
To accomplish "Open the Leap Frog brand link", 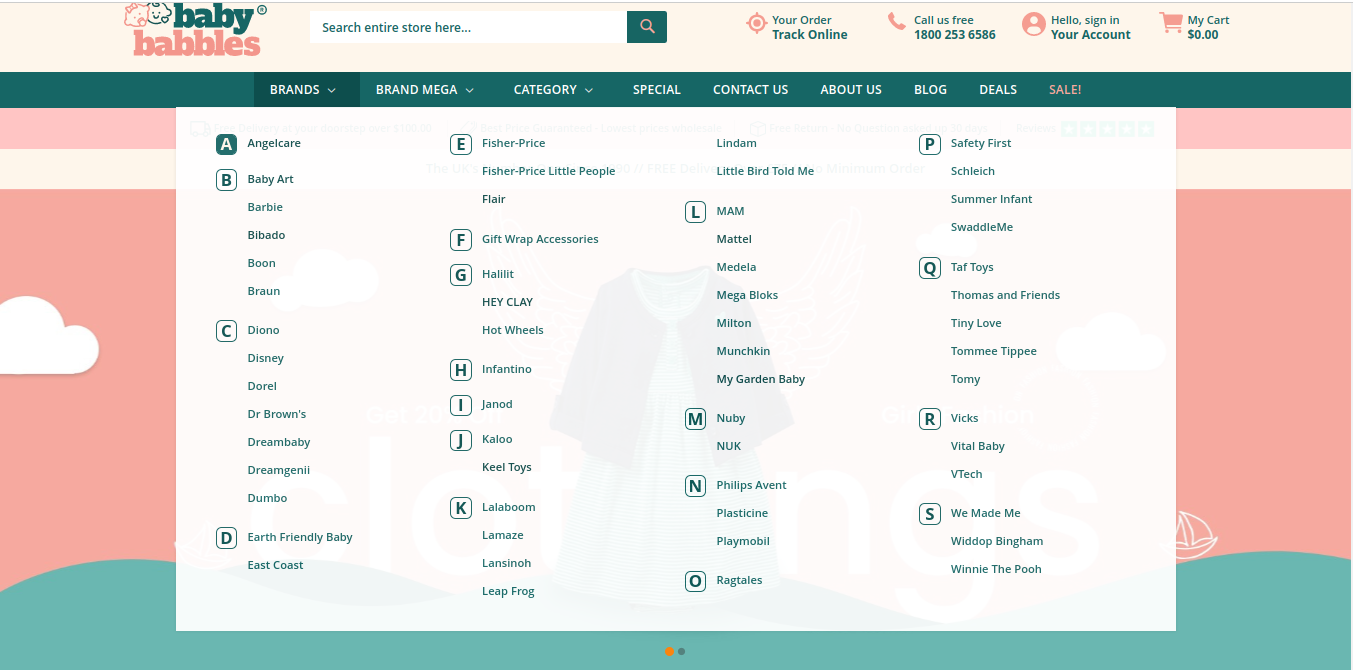I will point(508,591).
